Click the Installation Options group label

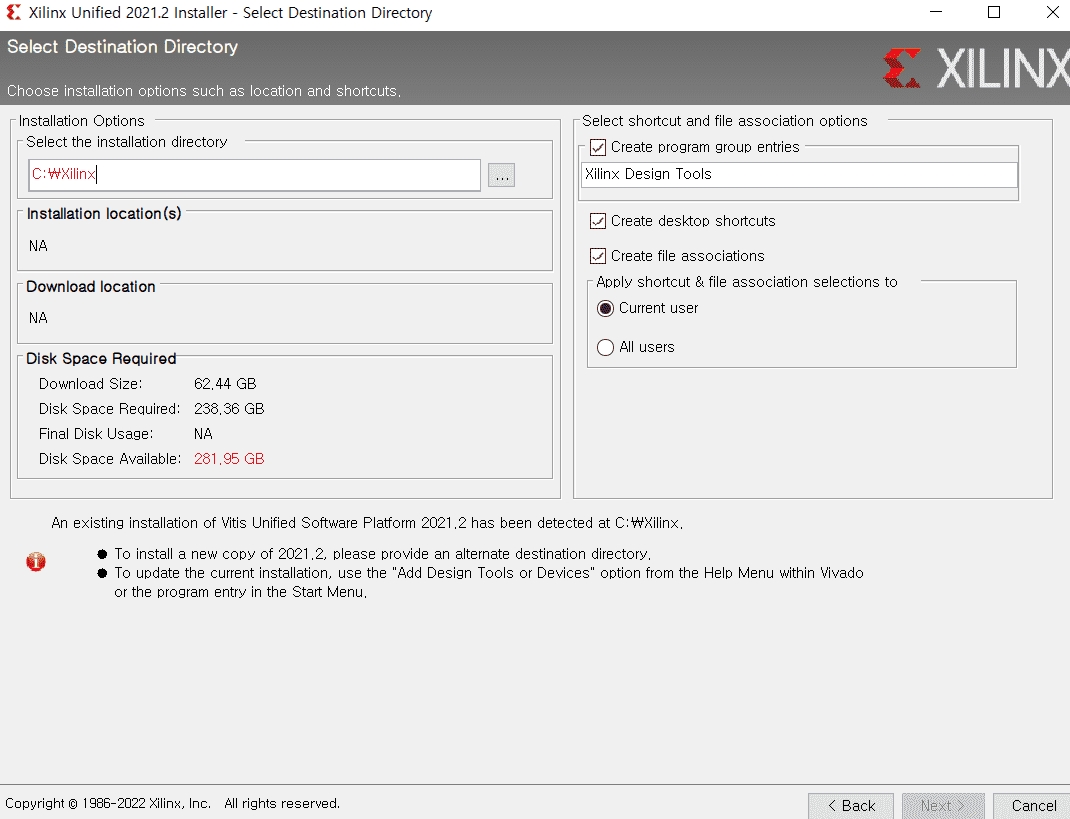82,121
